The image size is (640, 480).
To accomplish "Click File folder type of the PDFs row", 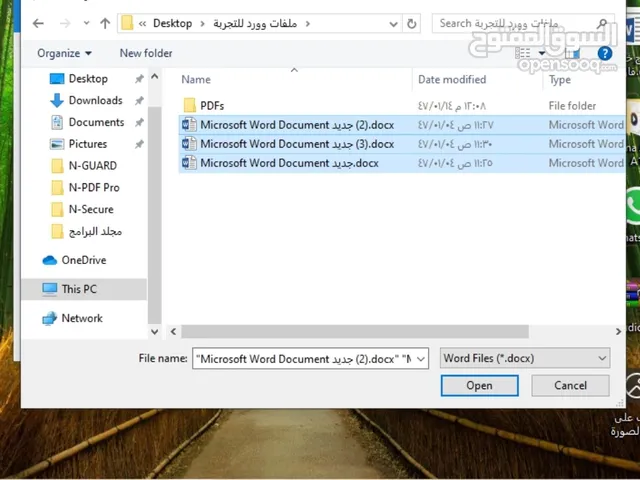I will (572, 106).
